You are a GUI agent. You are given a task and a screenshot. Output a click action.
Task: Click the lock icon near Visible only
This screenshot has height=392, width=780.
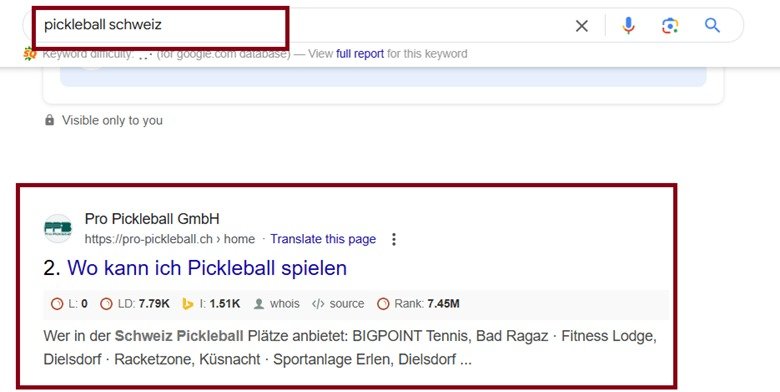pyautogui.click(x=49, y=120)
